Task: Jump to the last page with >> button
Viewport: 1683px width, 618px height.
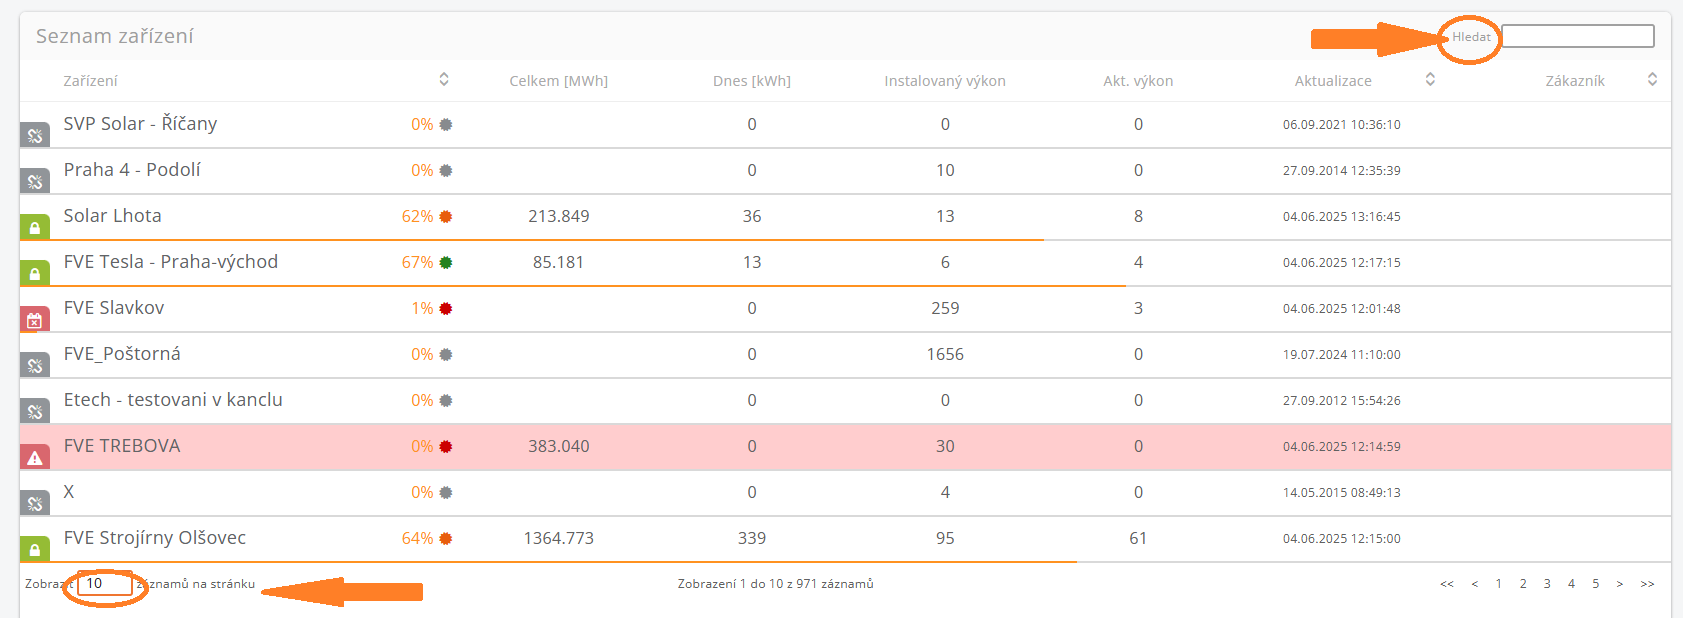Action: pos(1647,584)
